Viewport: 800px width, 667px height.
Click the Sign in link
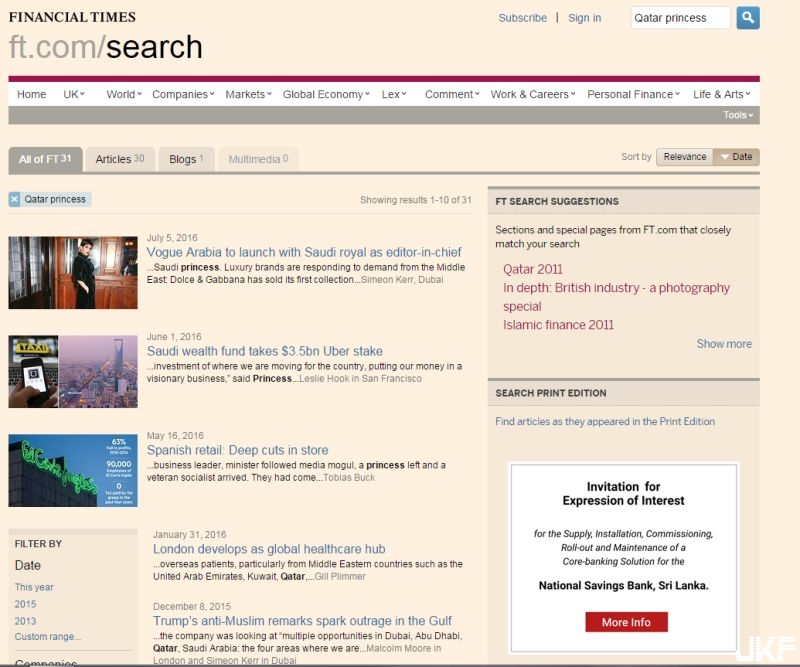click(584, 18)
